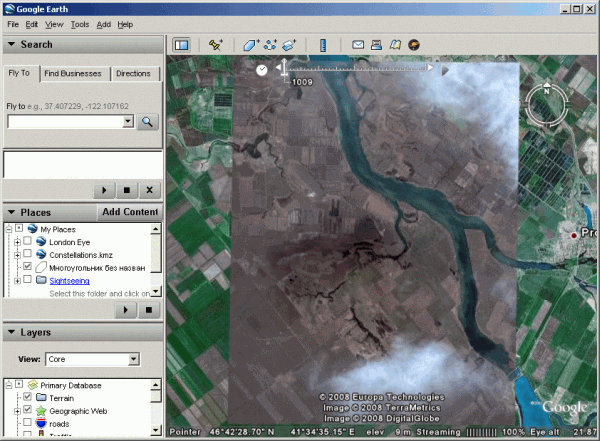Open the Tools menu

[x=80, y=24]
